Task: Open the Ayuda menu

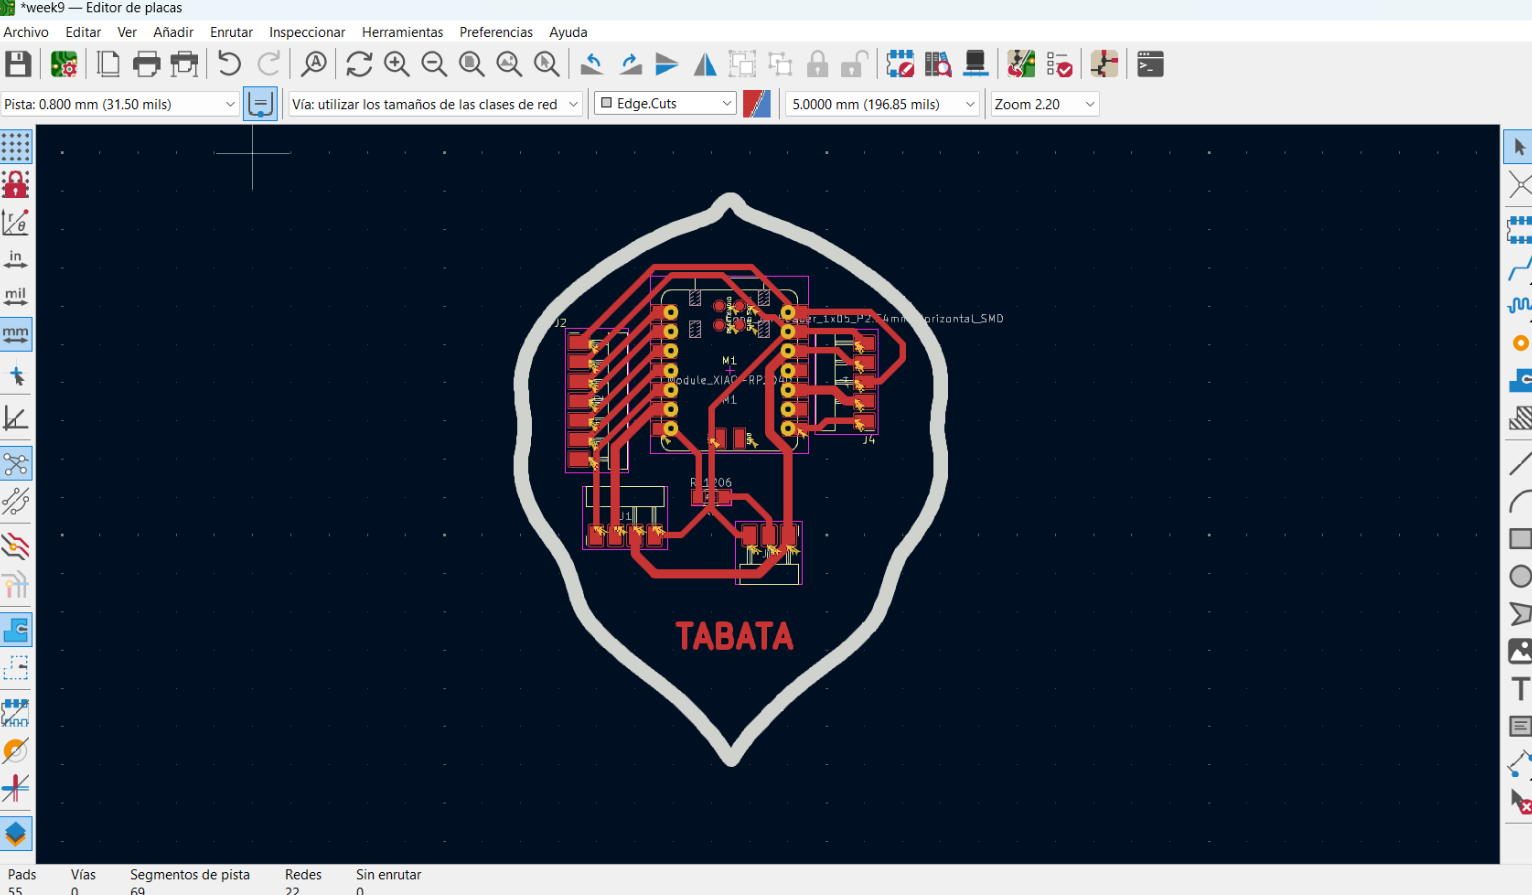Action: pyautogui.click(x=568, y=32)
